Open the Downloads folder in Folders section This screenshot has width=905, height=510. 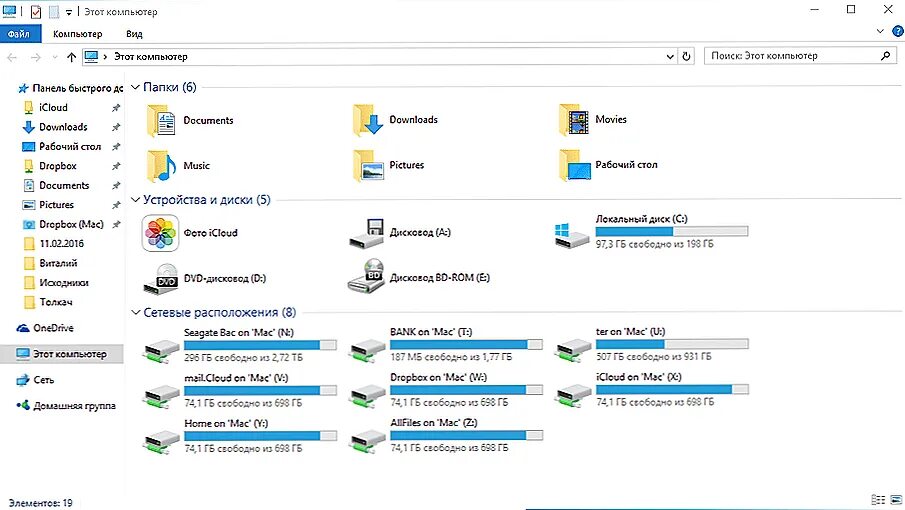pos(368,120)
